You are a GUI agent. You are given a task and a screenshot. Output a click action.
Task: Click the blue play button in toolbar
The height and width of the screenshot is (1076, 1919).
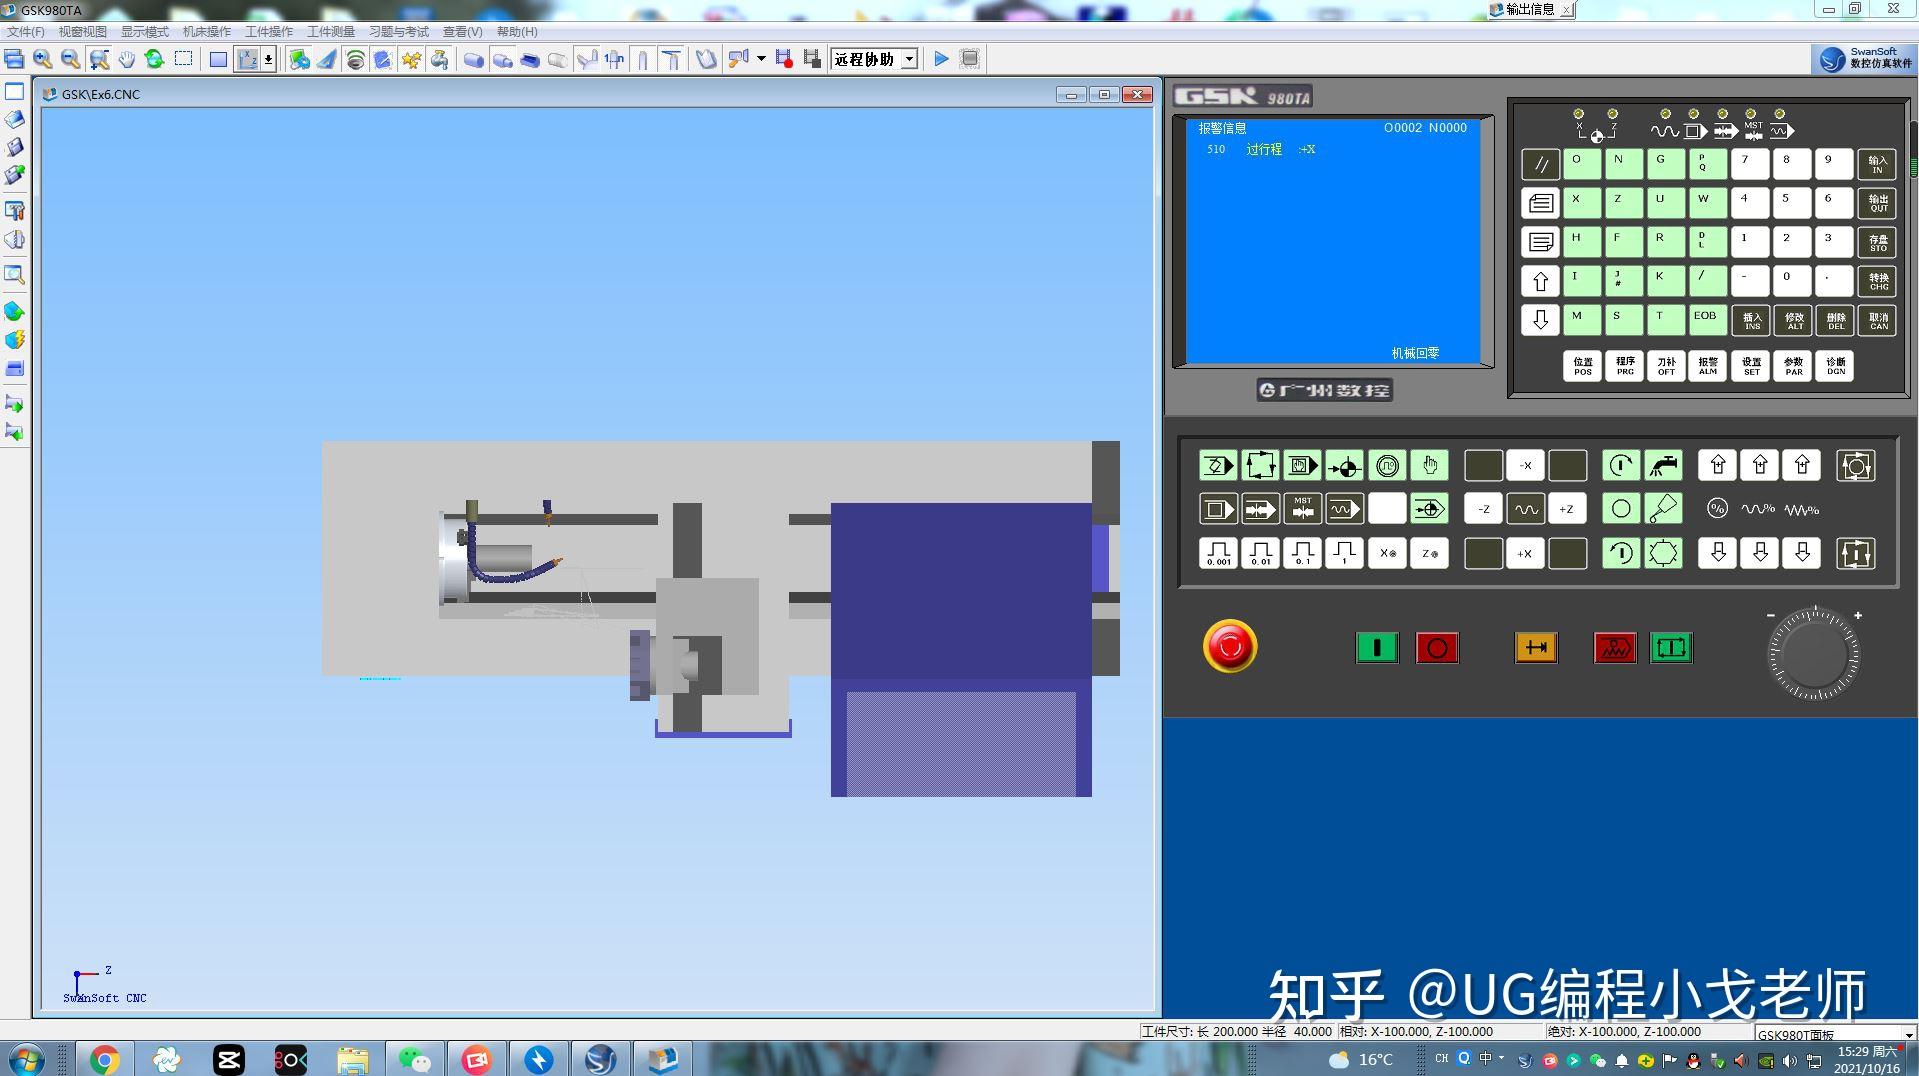(x=941, y=59)
